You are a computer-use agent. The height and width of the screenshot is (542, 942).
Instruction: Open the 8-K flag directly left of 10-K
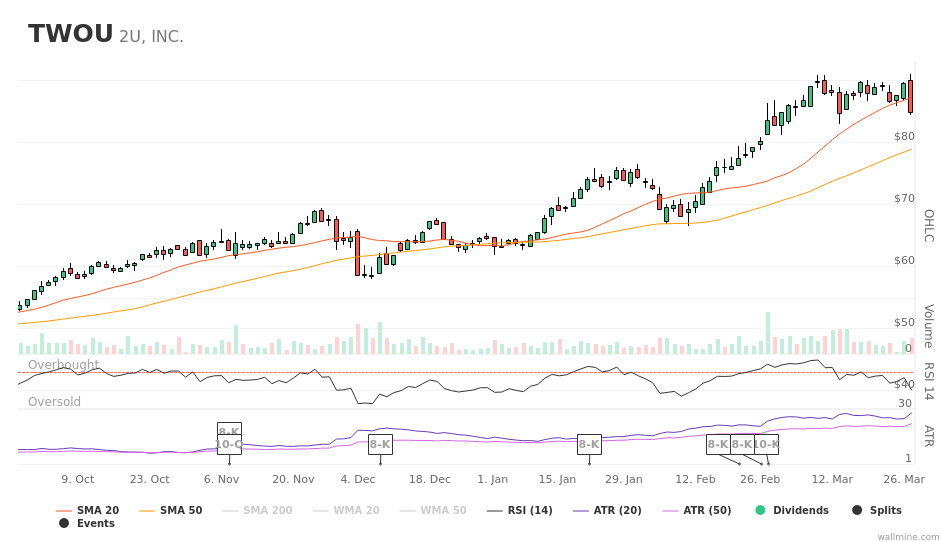tap(743, 445)
